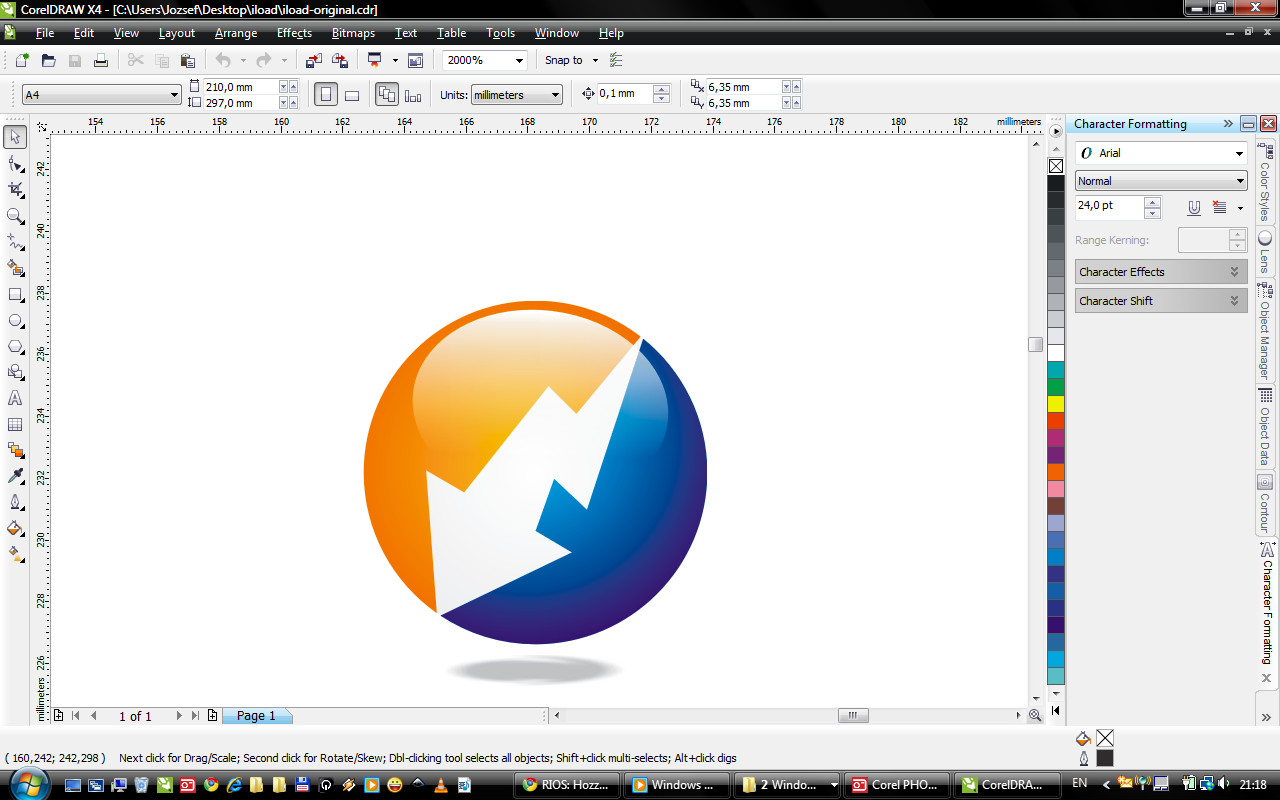
Task: Open the Object Manager docker tab
Action: (x=1265, y=330)
